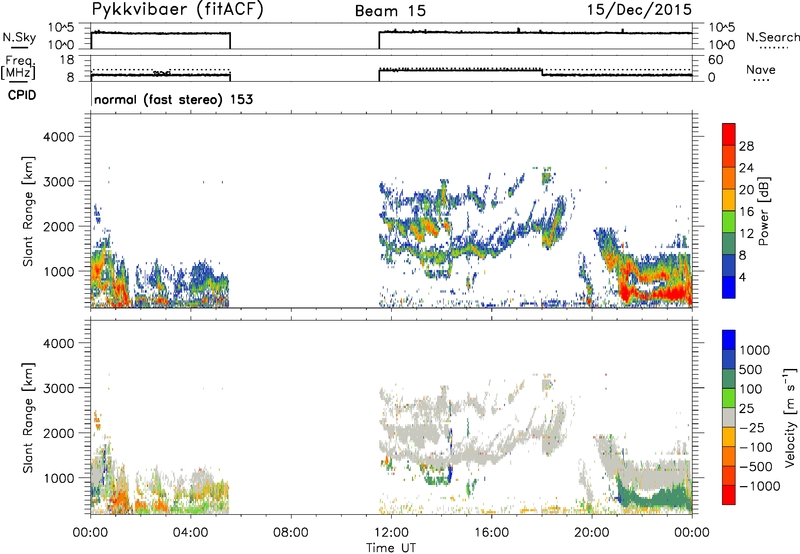Click the 'N.Search' legend label

pyautogui.click(x=772, y=37)
